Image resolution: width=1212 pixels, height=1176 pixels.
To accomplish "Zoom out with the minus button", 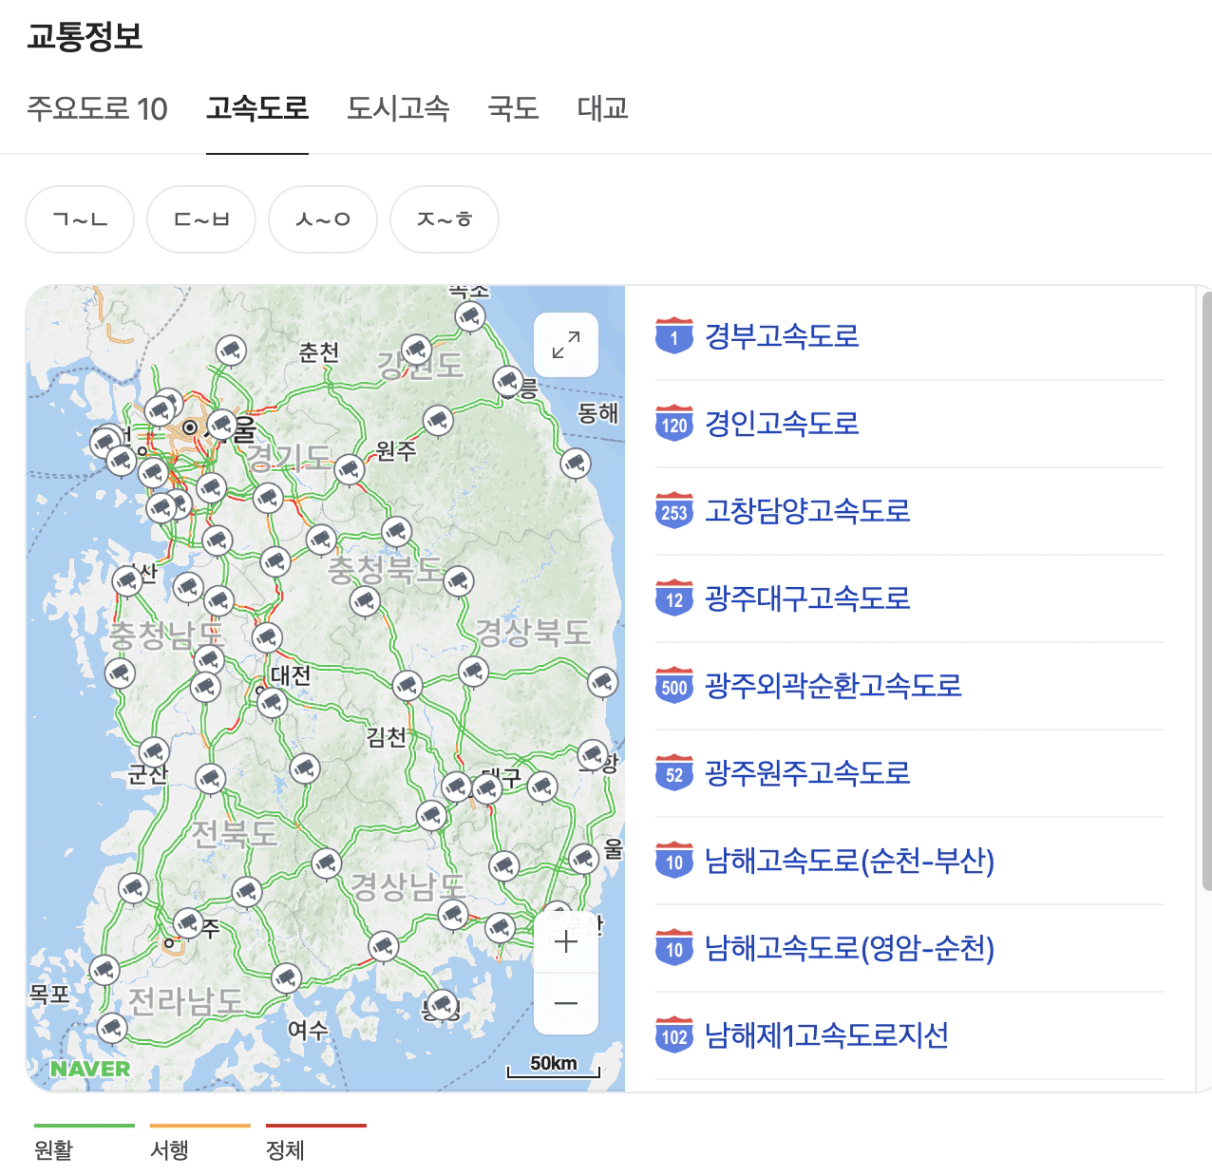I will pyautogui.click(x=566, y=1003).
